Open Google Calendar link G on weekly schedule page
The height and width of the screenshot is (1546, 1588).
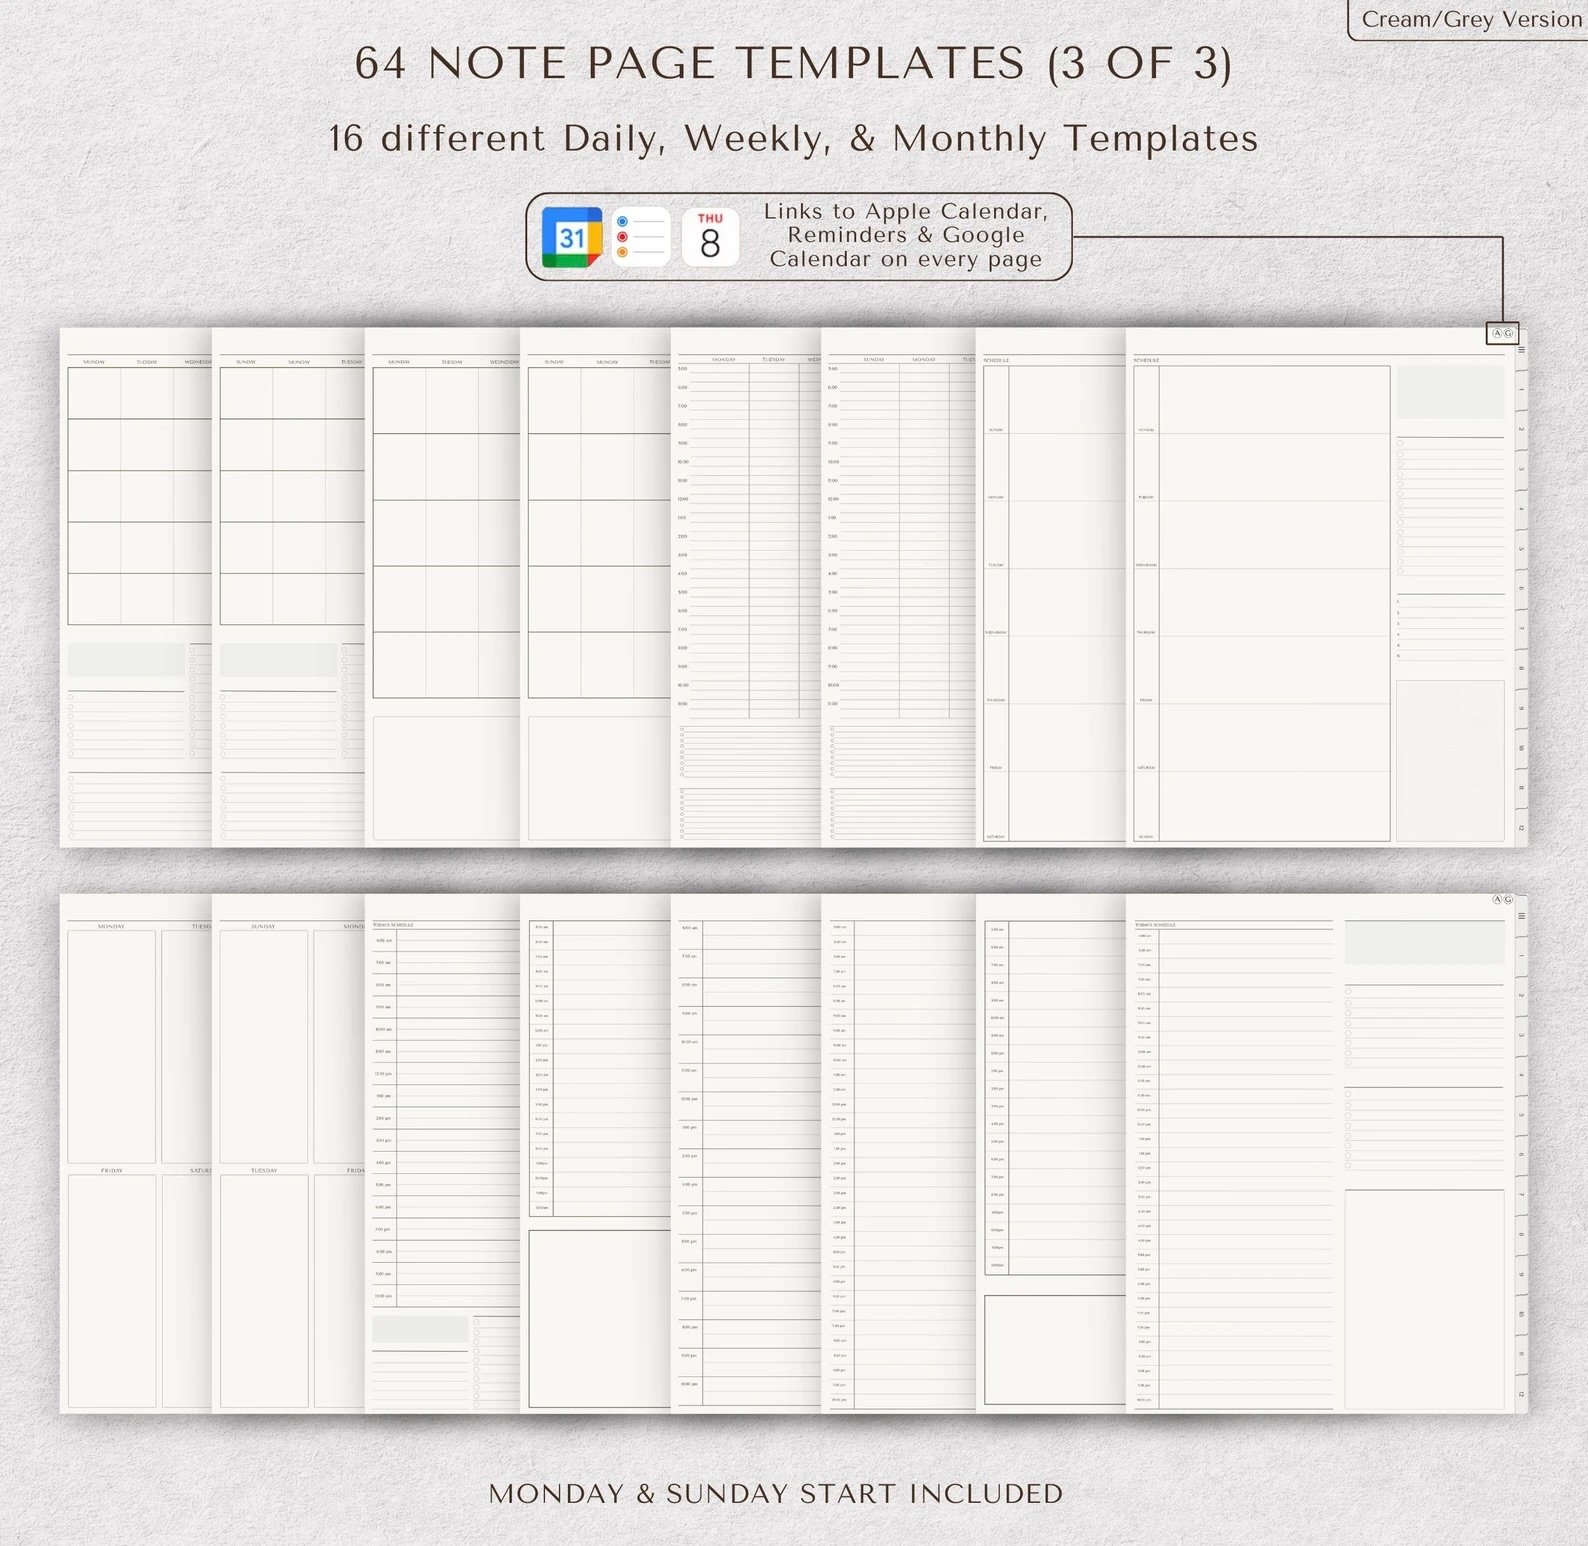1509,334
